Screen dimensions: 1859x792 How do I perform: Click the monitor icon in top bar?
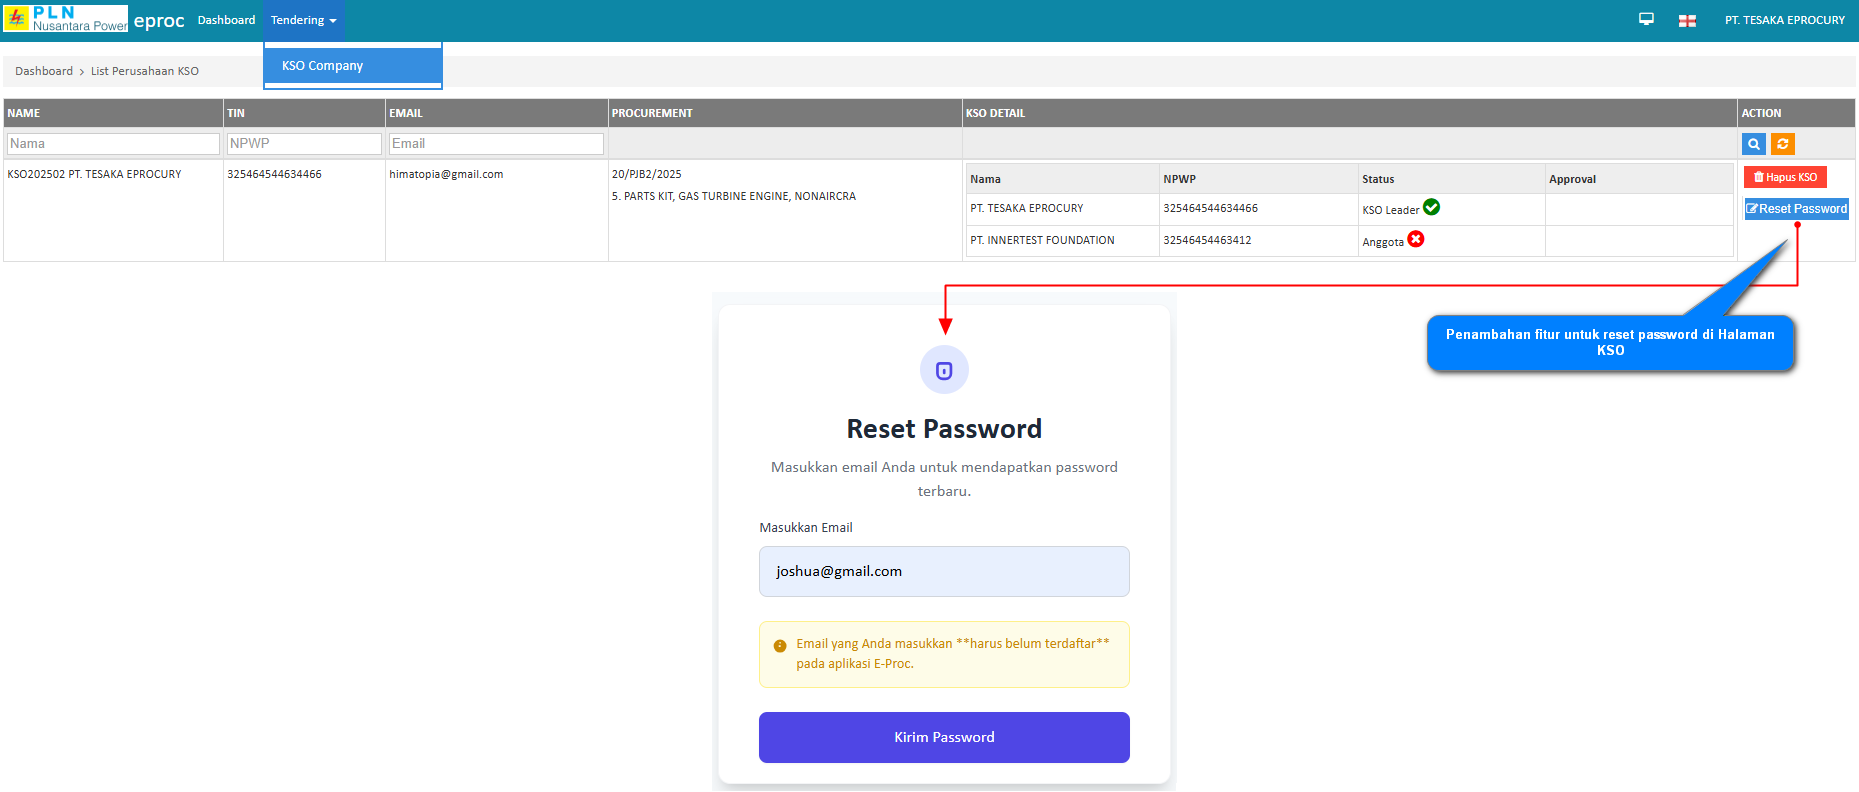click(x=1646, y=20)
